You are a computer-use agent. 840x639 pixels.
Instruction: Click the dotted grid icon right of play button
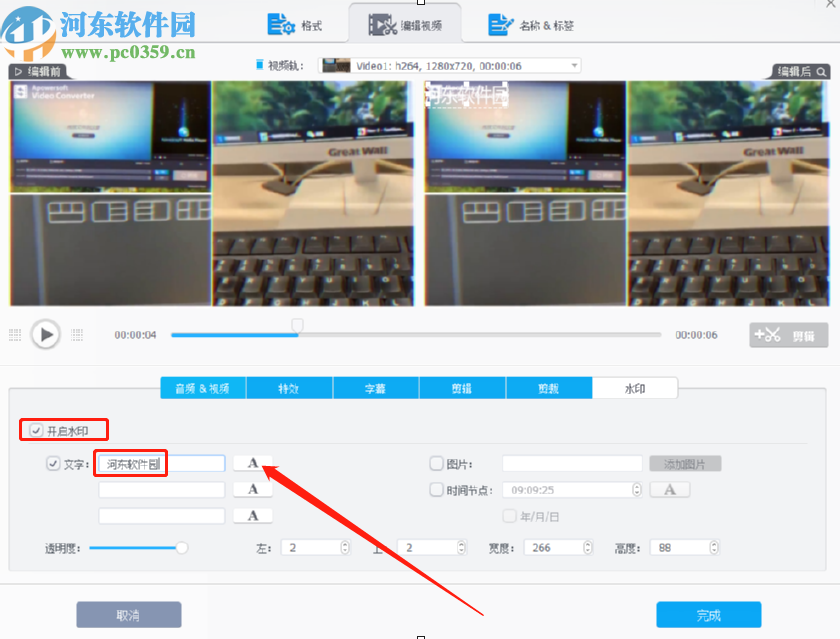[77, 335]
